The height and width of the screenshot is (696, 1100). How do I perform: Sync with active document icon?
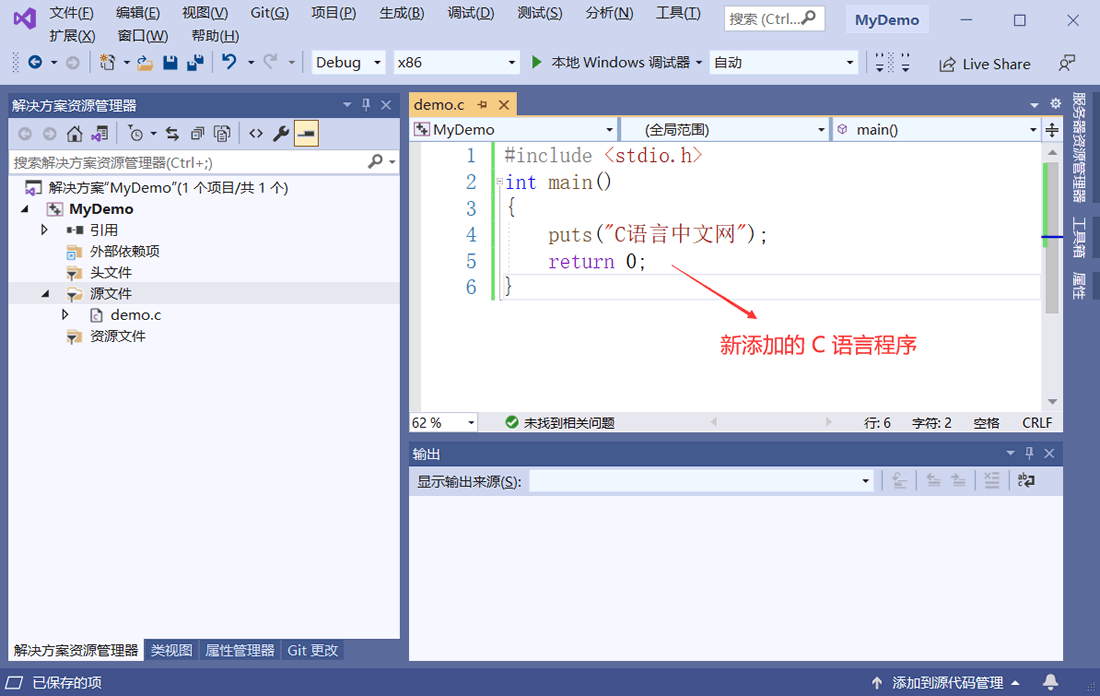[x=172, y=133]
